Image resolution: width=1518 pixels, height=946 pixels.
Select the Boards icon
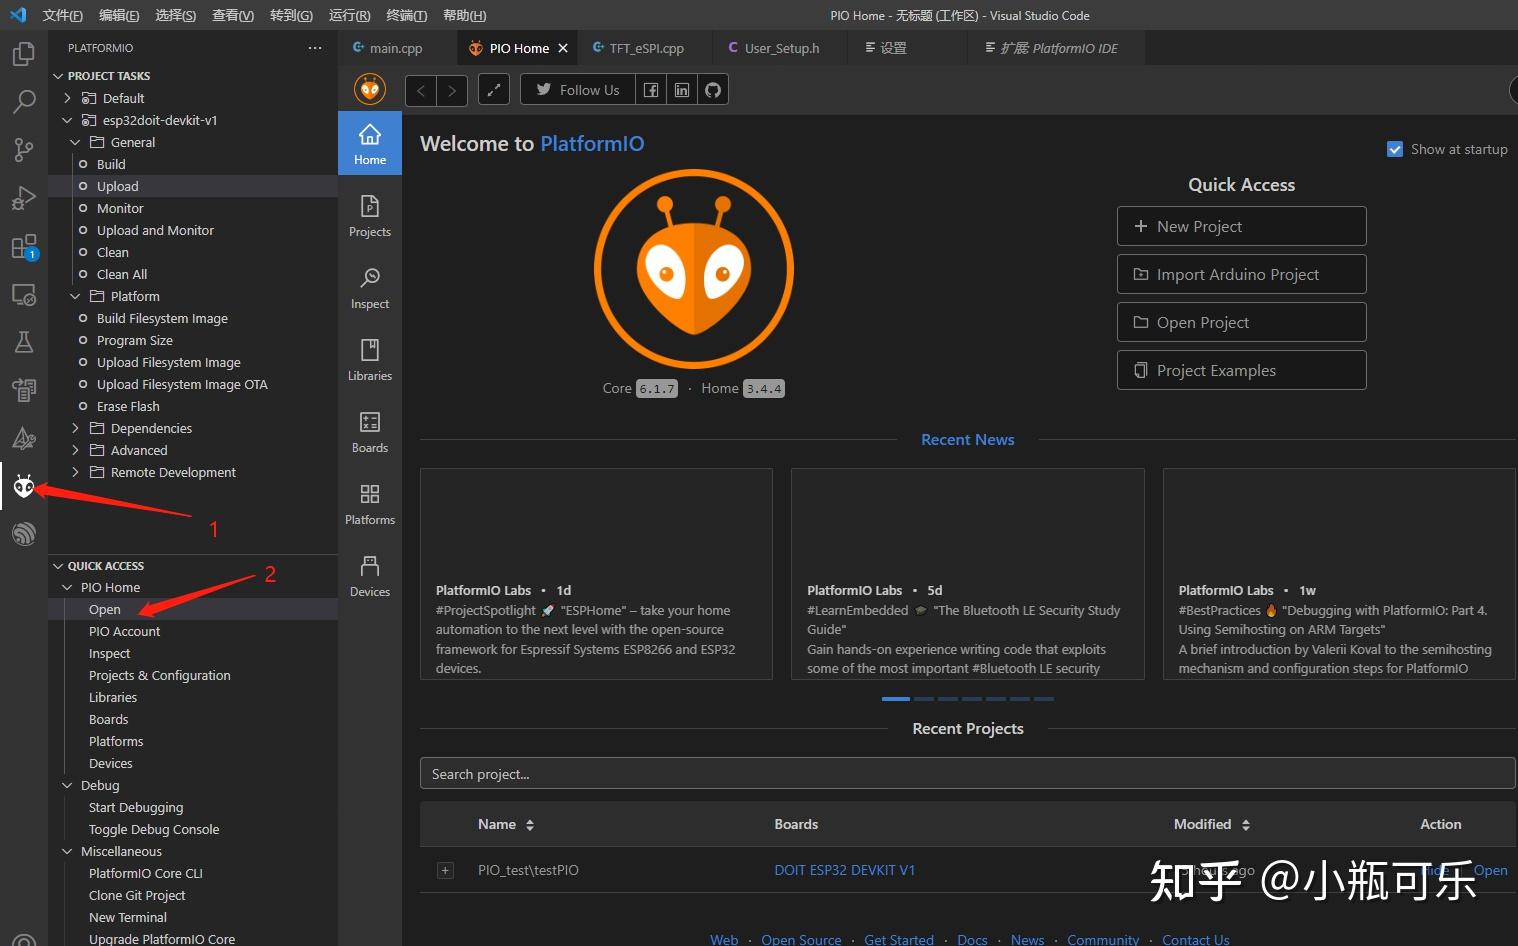(369, 431)
